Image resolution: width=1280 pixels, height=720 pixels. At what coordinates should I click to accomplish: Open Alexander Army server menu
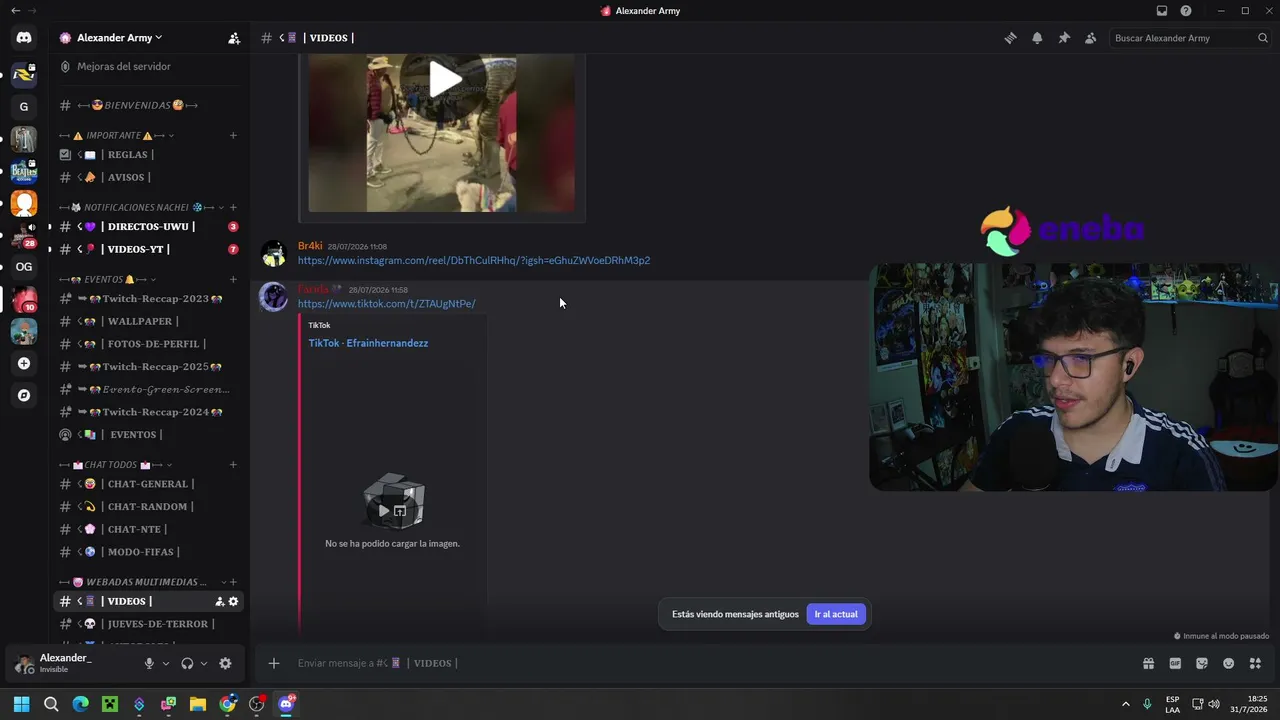(120, 38)
